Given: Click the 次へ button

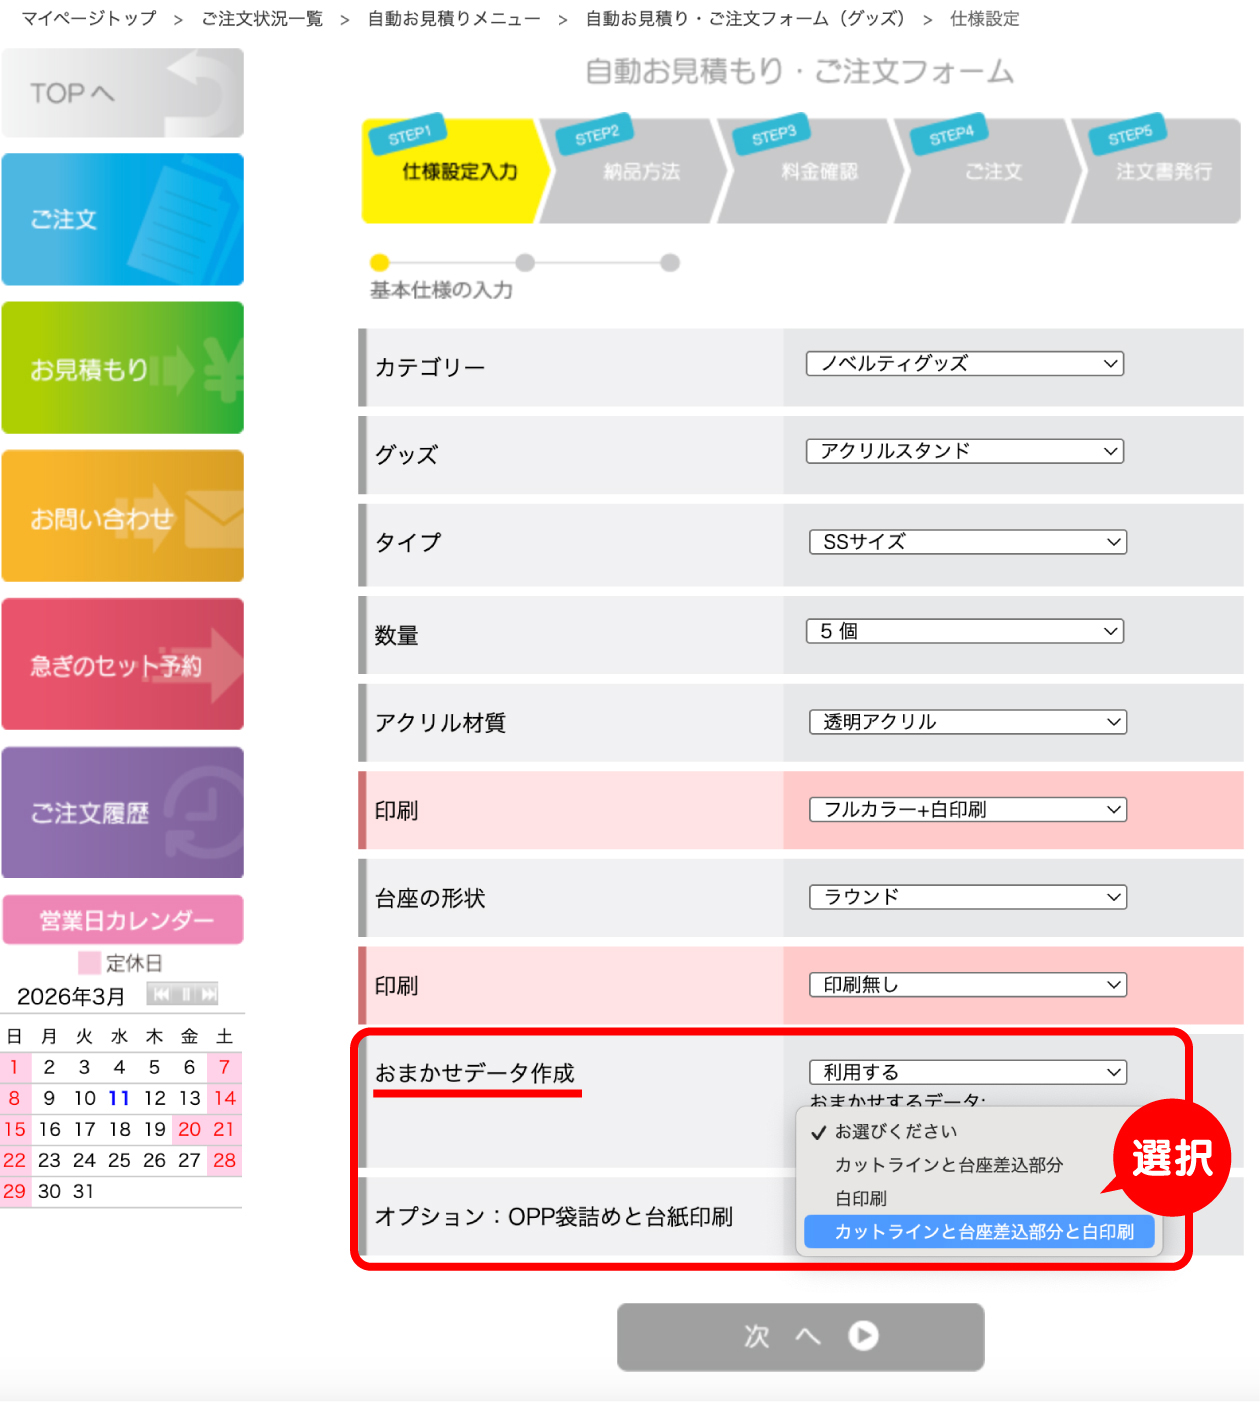Looking at the screenshot, I should click(800, 1336).
